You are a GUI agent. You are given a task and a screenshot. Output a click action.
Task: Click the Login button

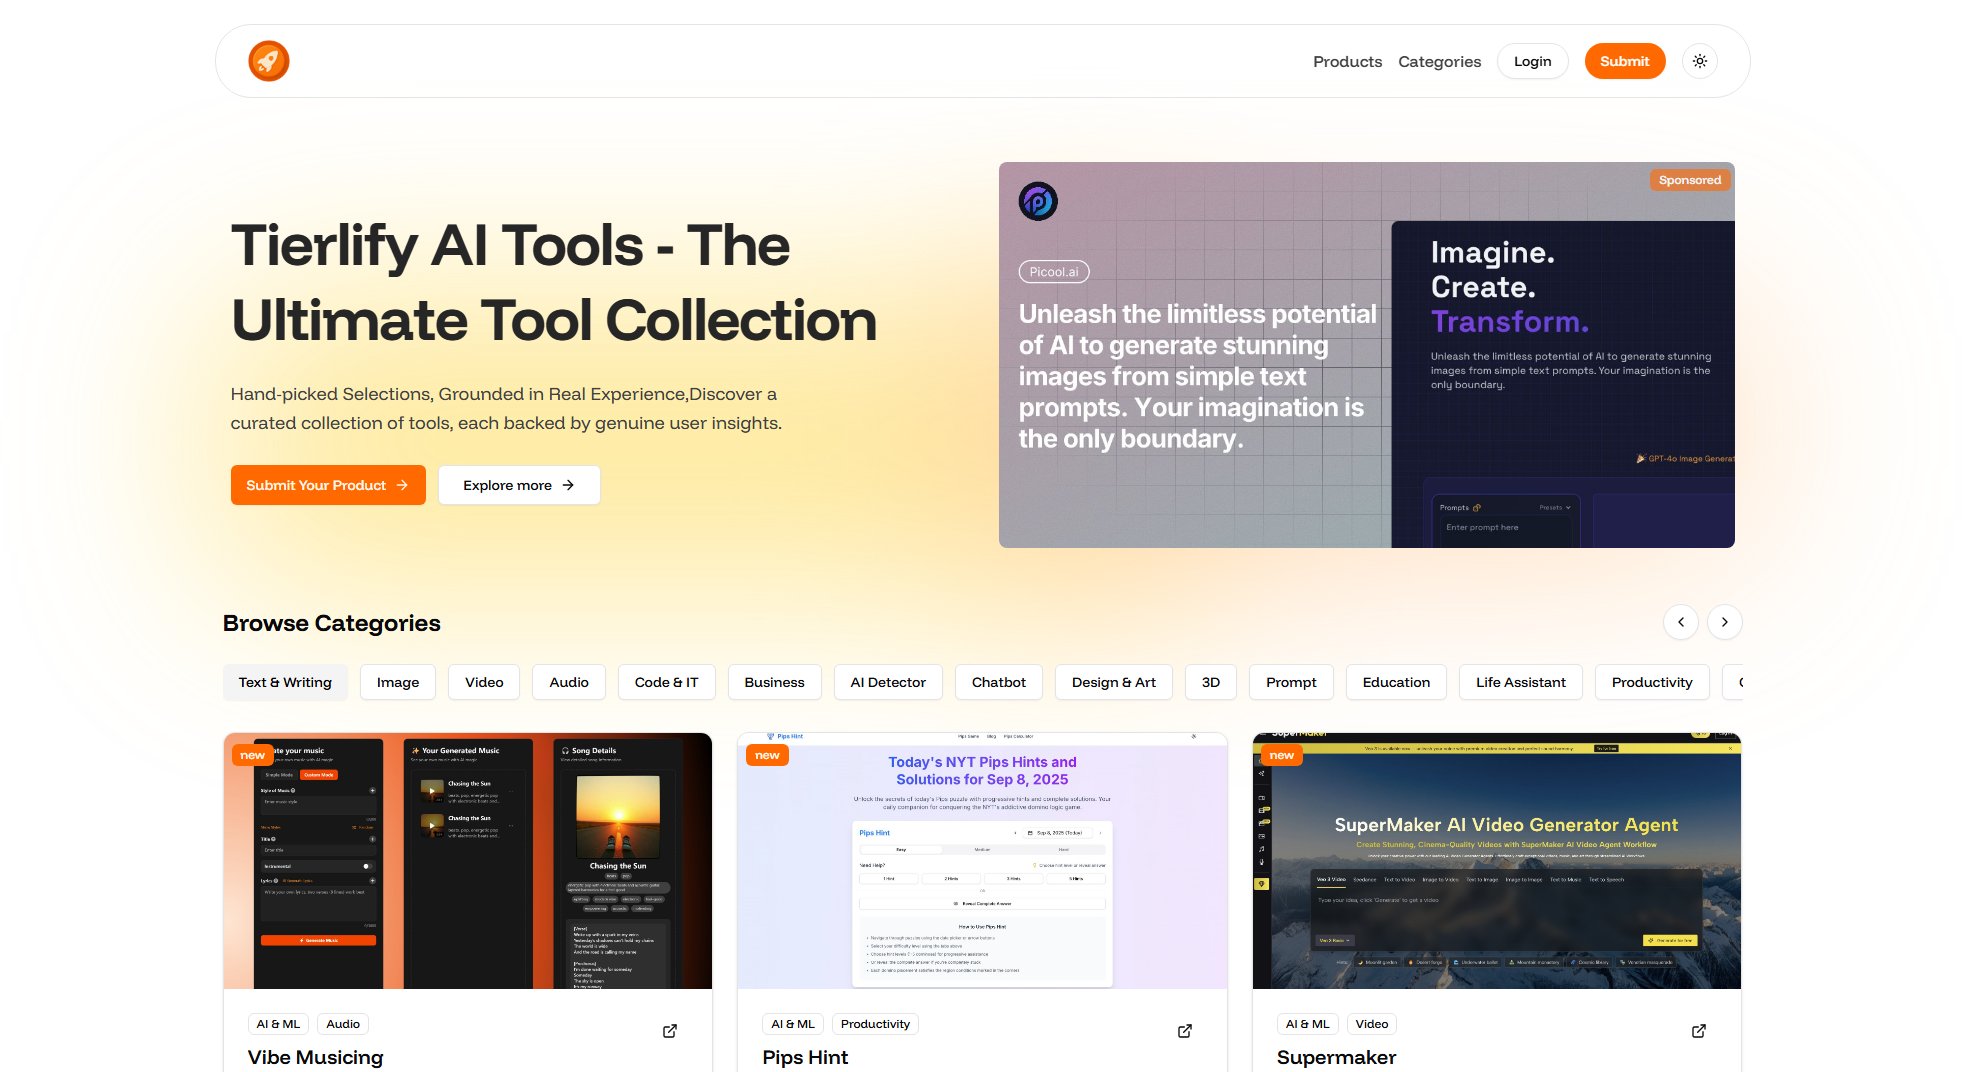point(1532,61)
